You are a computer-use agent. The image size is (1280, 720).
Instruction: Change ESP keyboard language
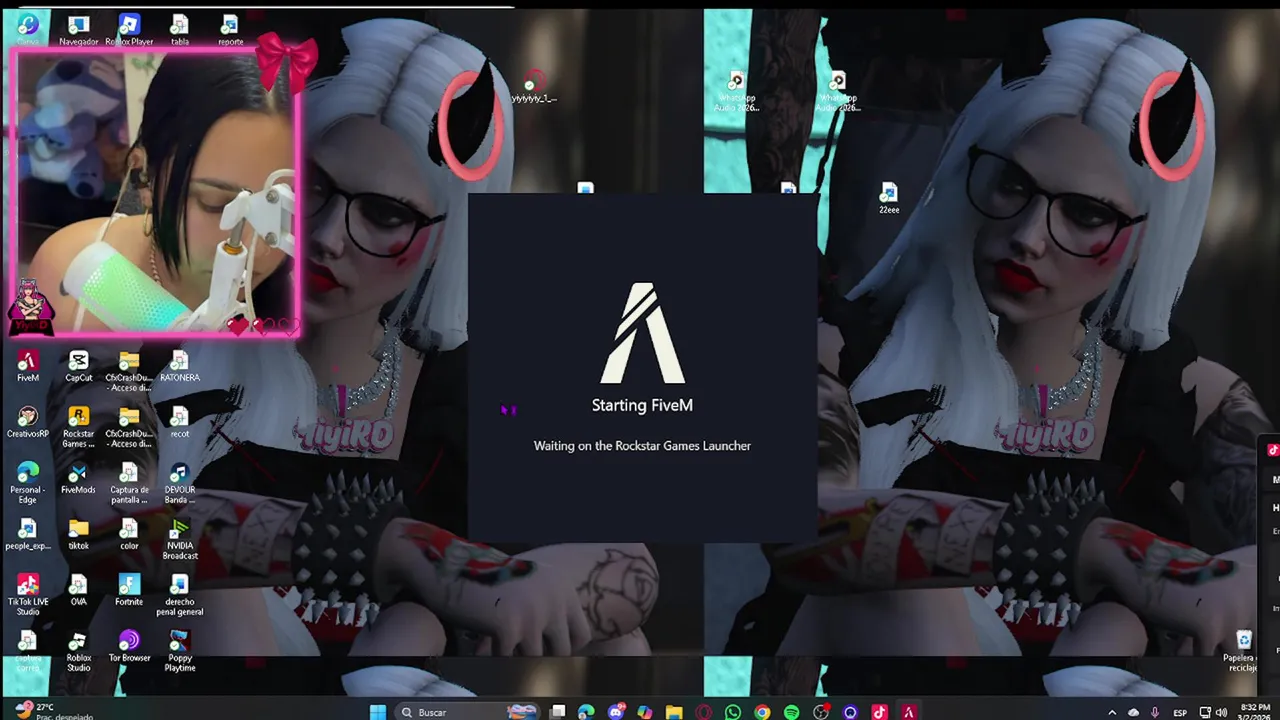coord(1180,712)
